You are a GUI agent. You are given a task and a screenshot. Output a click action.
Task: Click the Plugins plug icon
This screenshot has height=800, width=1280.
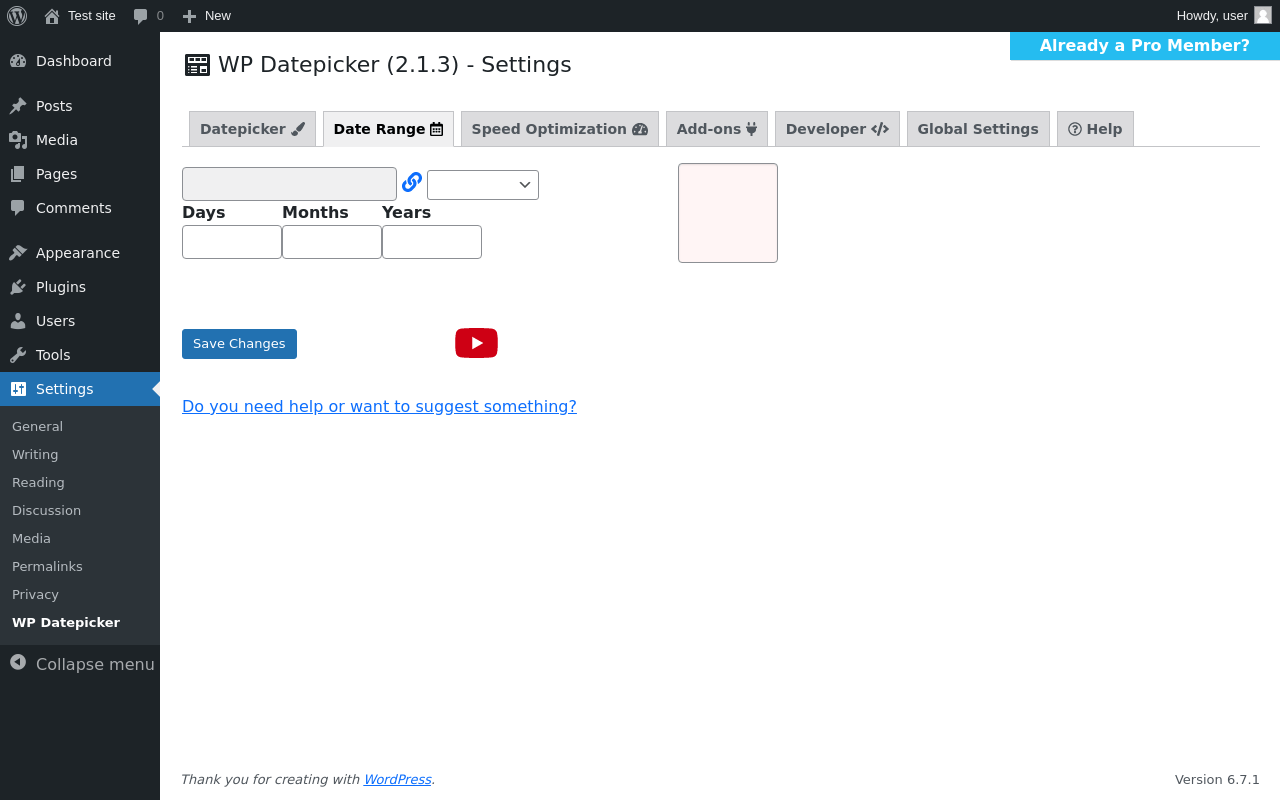(18, 287)
